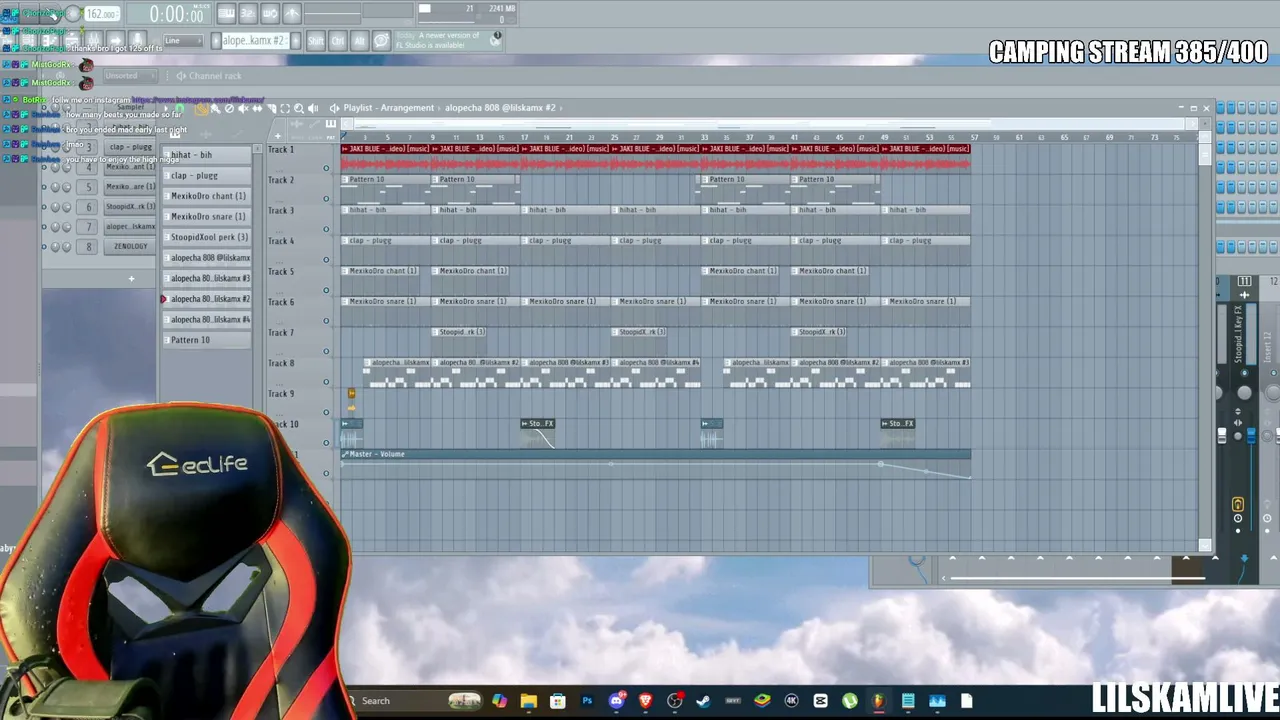Screen dimensions: 1280x720
Task: Mute Track 7 in the Playlist
Action: [x=326, y=351]
